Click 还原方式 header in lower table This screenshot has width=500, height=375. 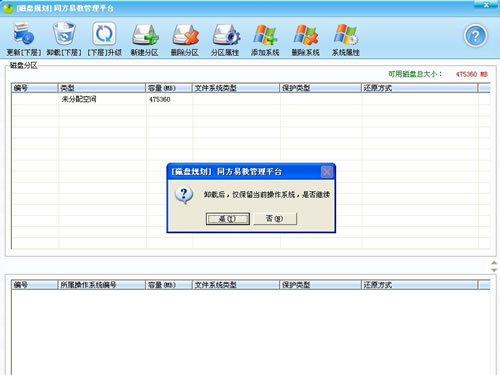420,285
